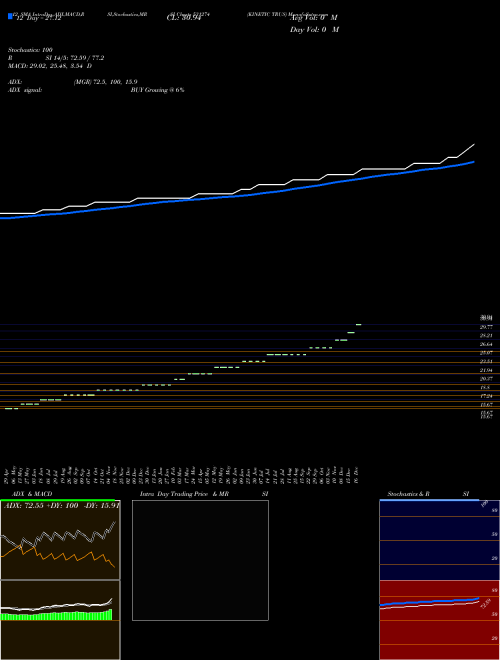Click the 'Intra Day Trading Price & MR' title
This screenshot has width=500, height=660.
(x=184, y=494)
